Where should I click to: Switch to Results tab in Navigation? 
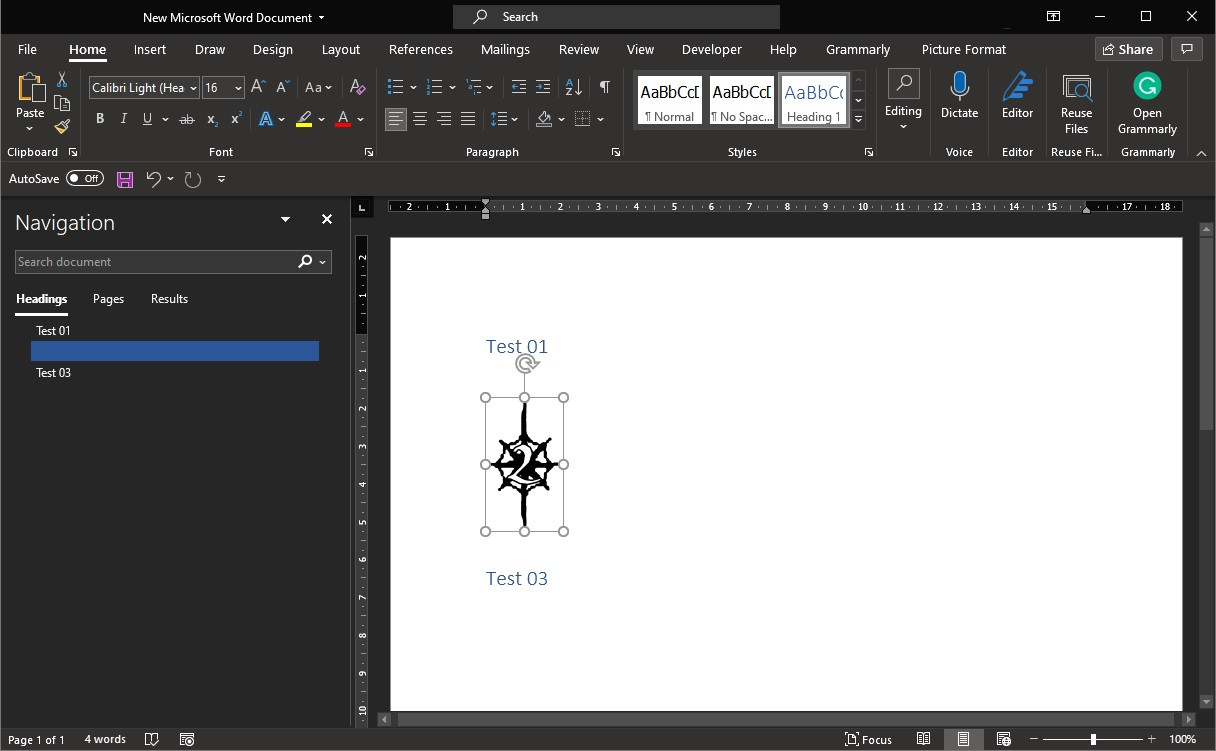coord(169,299)
